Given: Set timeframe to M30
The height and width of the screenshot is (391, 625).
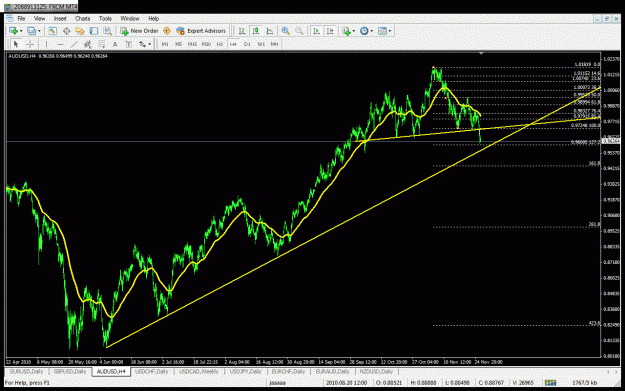Looking at the screenshot, I should pyautogui.click(x=206, y=44).
